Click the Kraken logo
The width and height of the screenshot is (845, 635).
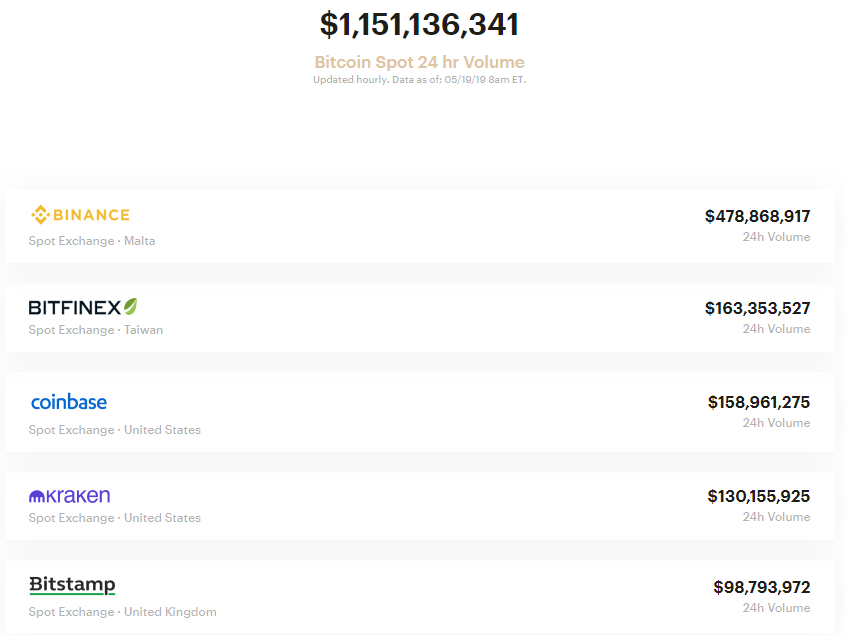click(69, 496)
